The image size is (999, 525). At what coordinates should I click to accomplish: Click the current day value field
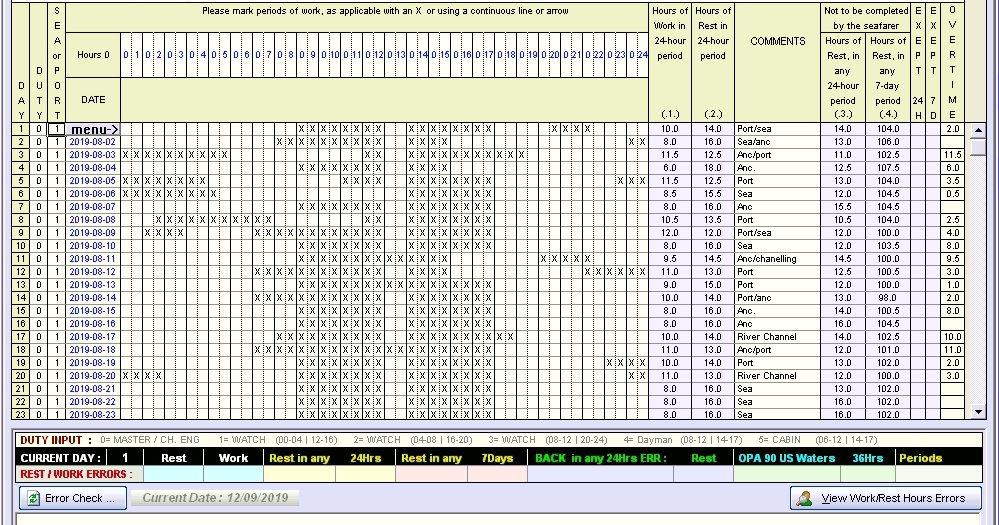coord(125,457)
